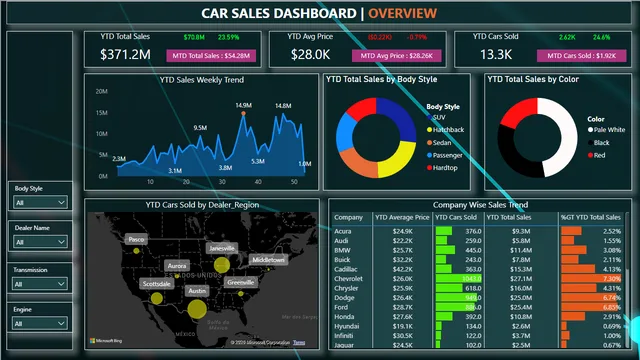Click the 7.30% share bar cell

[591, 279]
